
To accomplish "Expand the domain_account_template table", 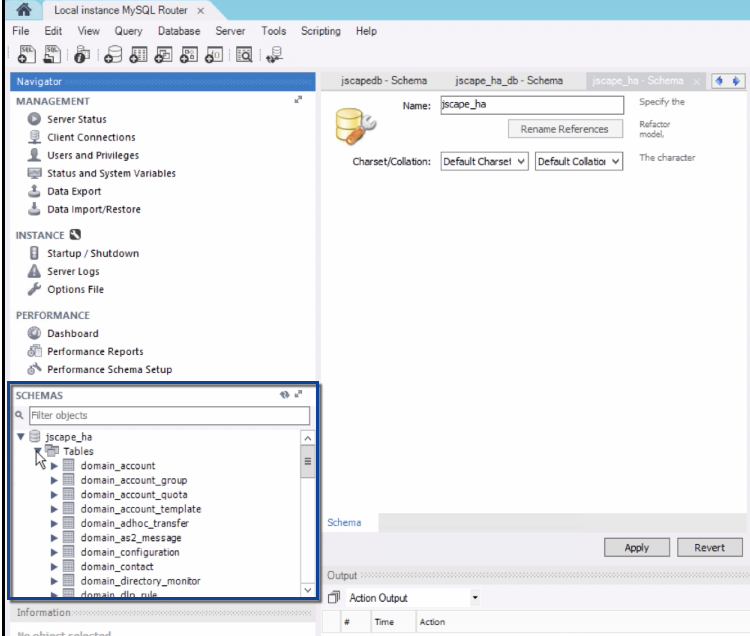I will point(54,509).
